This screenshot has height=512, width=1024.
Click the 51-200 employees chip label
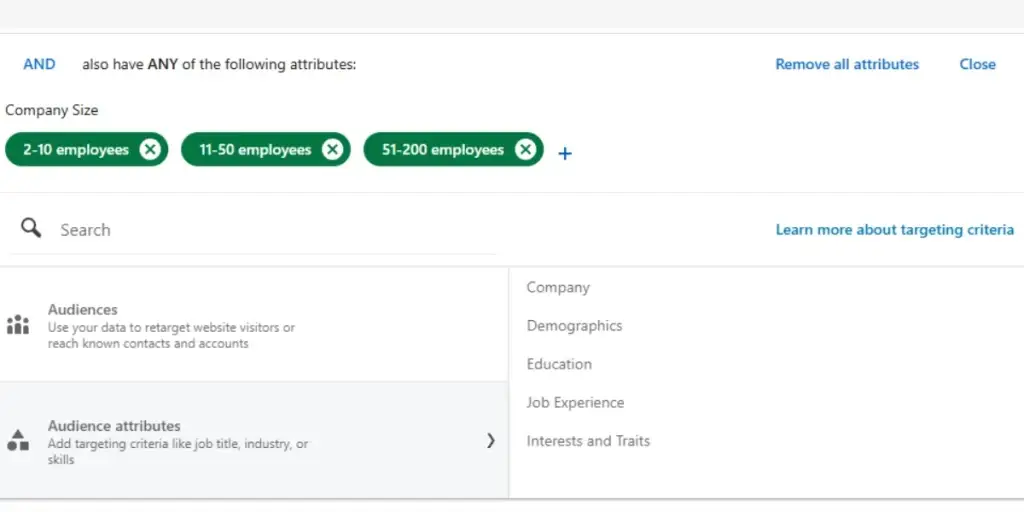point(443,150)
